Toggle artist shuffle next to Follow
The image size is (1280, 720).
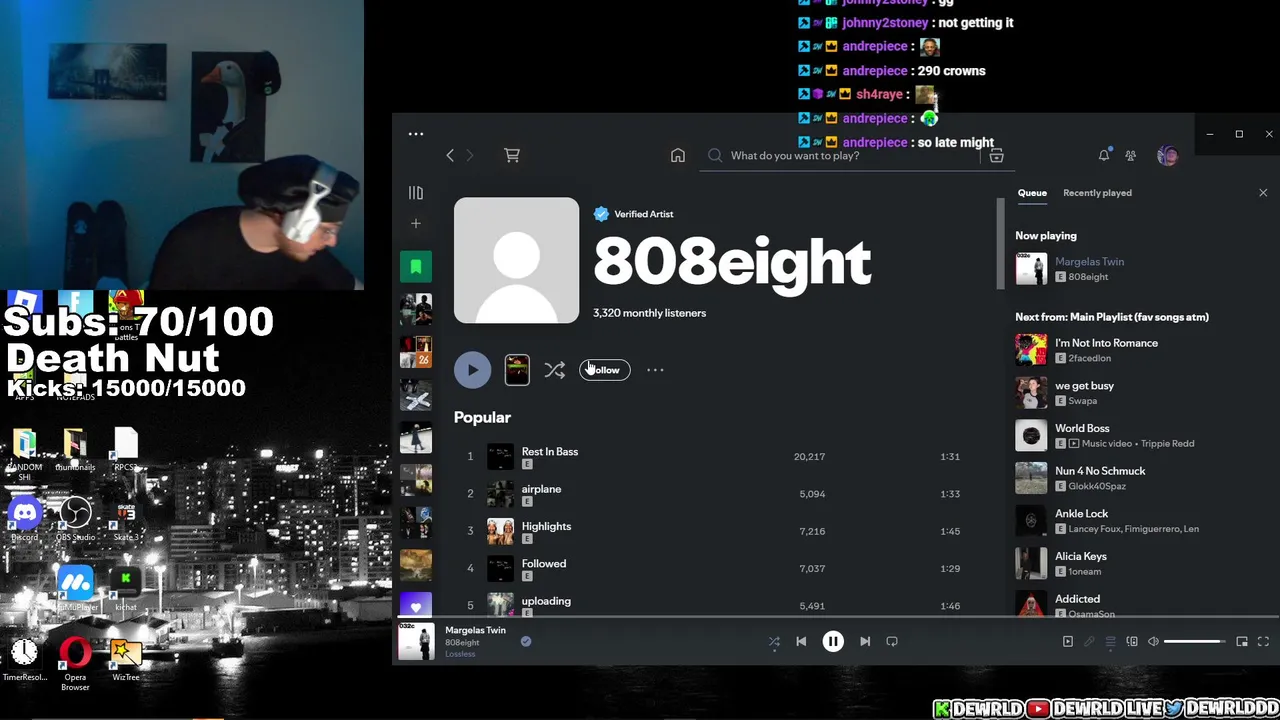click(555, 370)
